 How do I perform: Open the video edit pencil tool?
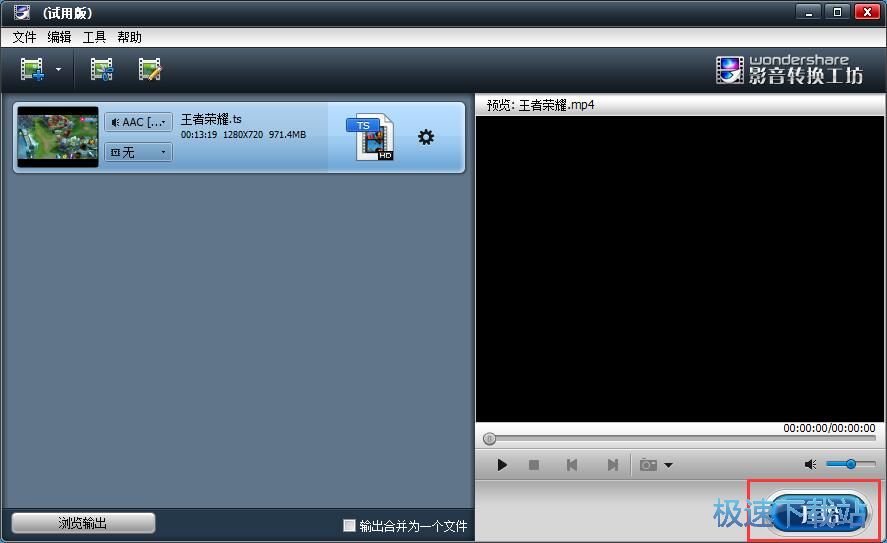(150, 70)
